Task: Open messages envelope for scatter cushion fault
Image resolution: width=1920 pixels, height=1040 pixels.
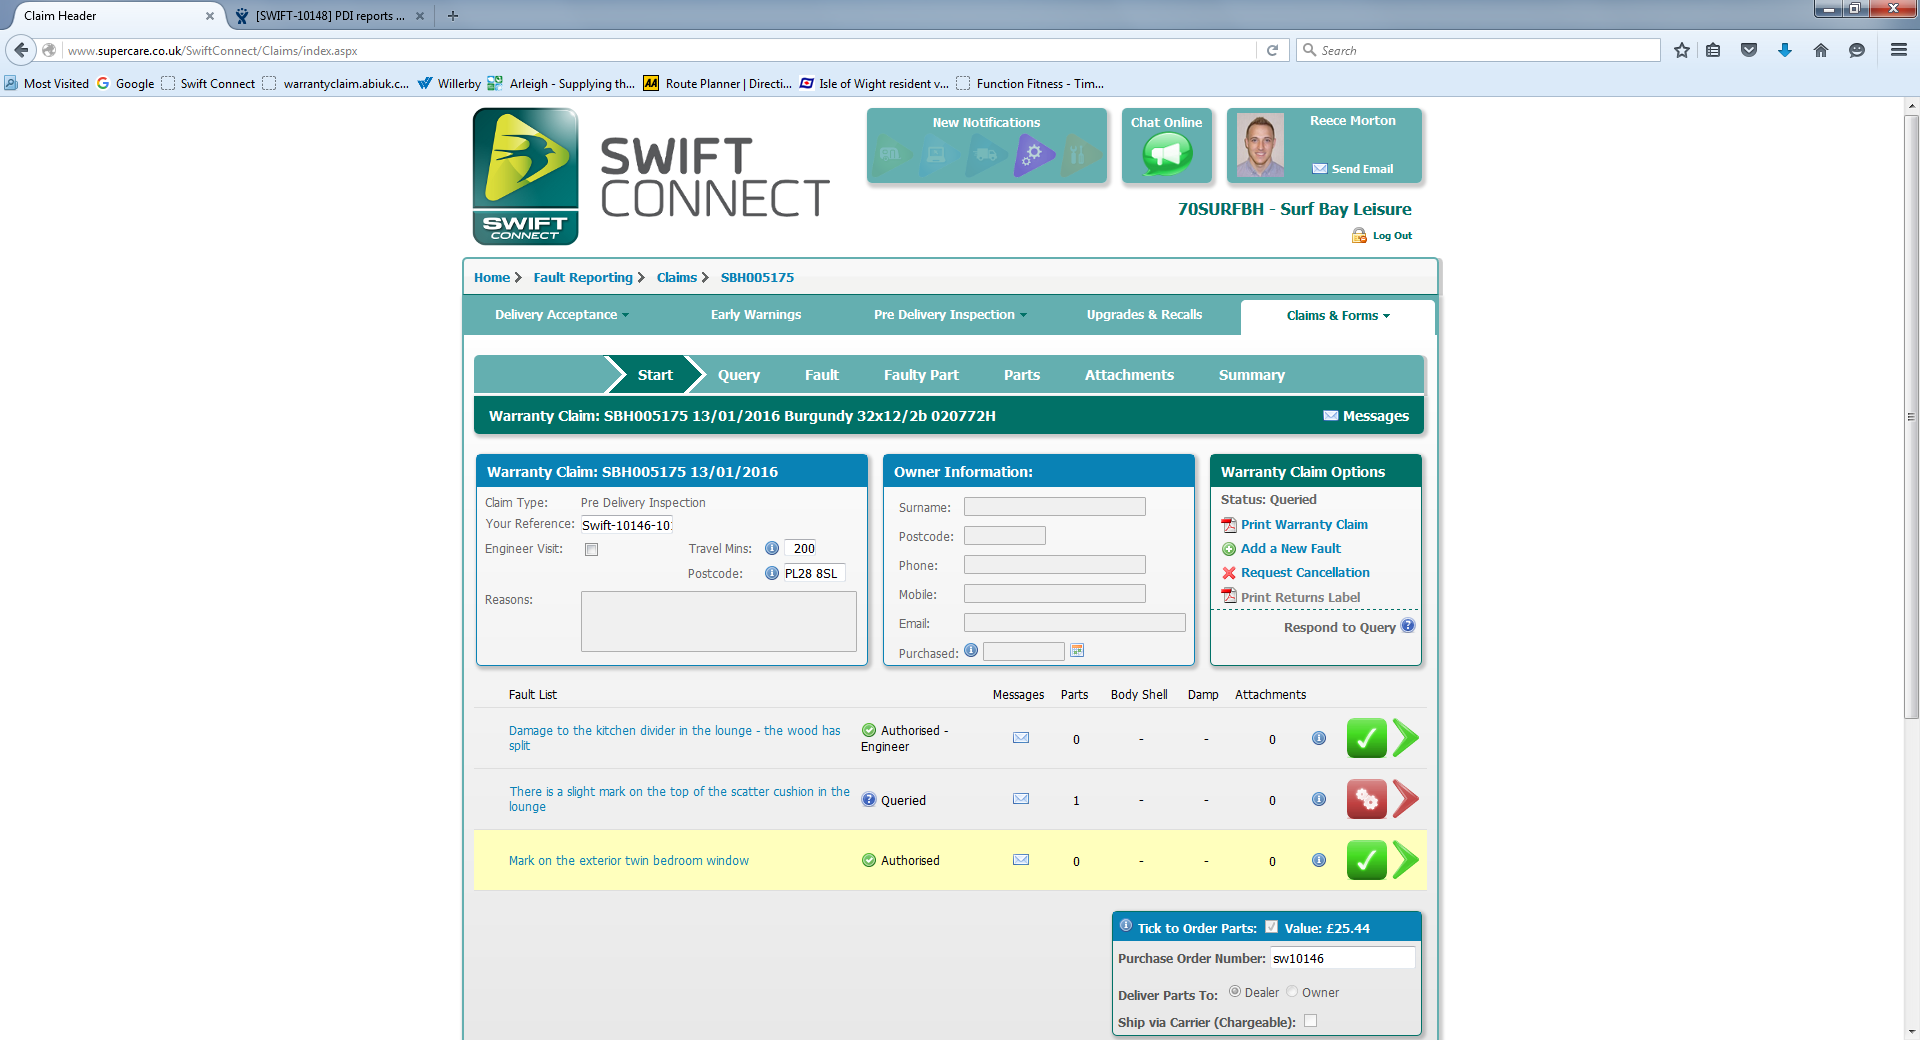Action: click(x=1021, y=799)
